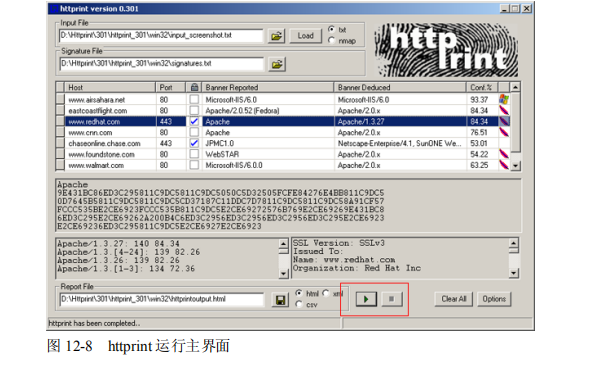Choose xml report format radio
Screen dimensions: 603x367
(x=326, y=293)
